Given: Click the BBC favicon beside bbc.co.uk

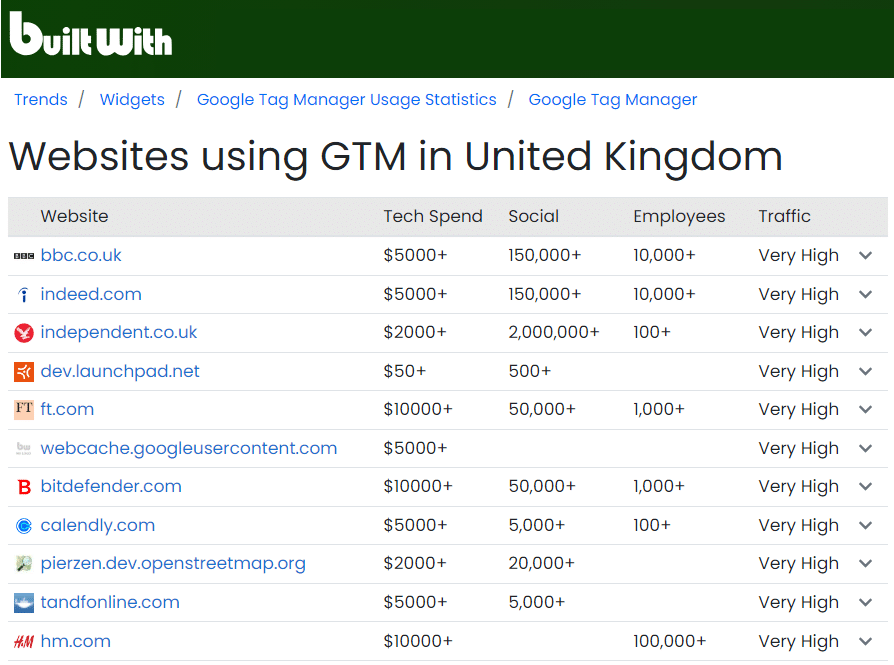Looking at the screenshot, I should point(24,256).
